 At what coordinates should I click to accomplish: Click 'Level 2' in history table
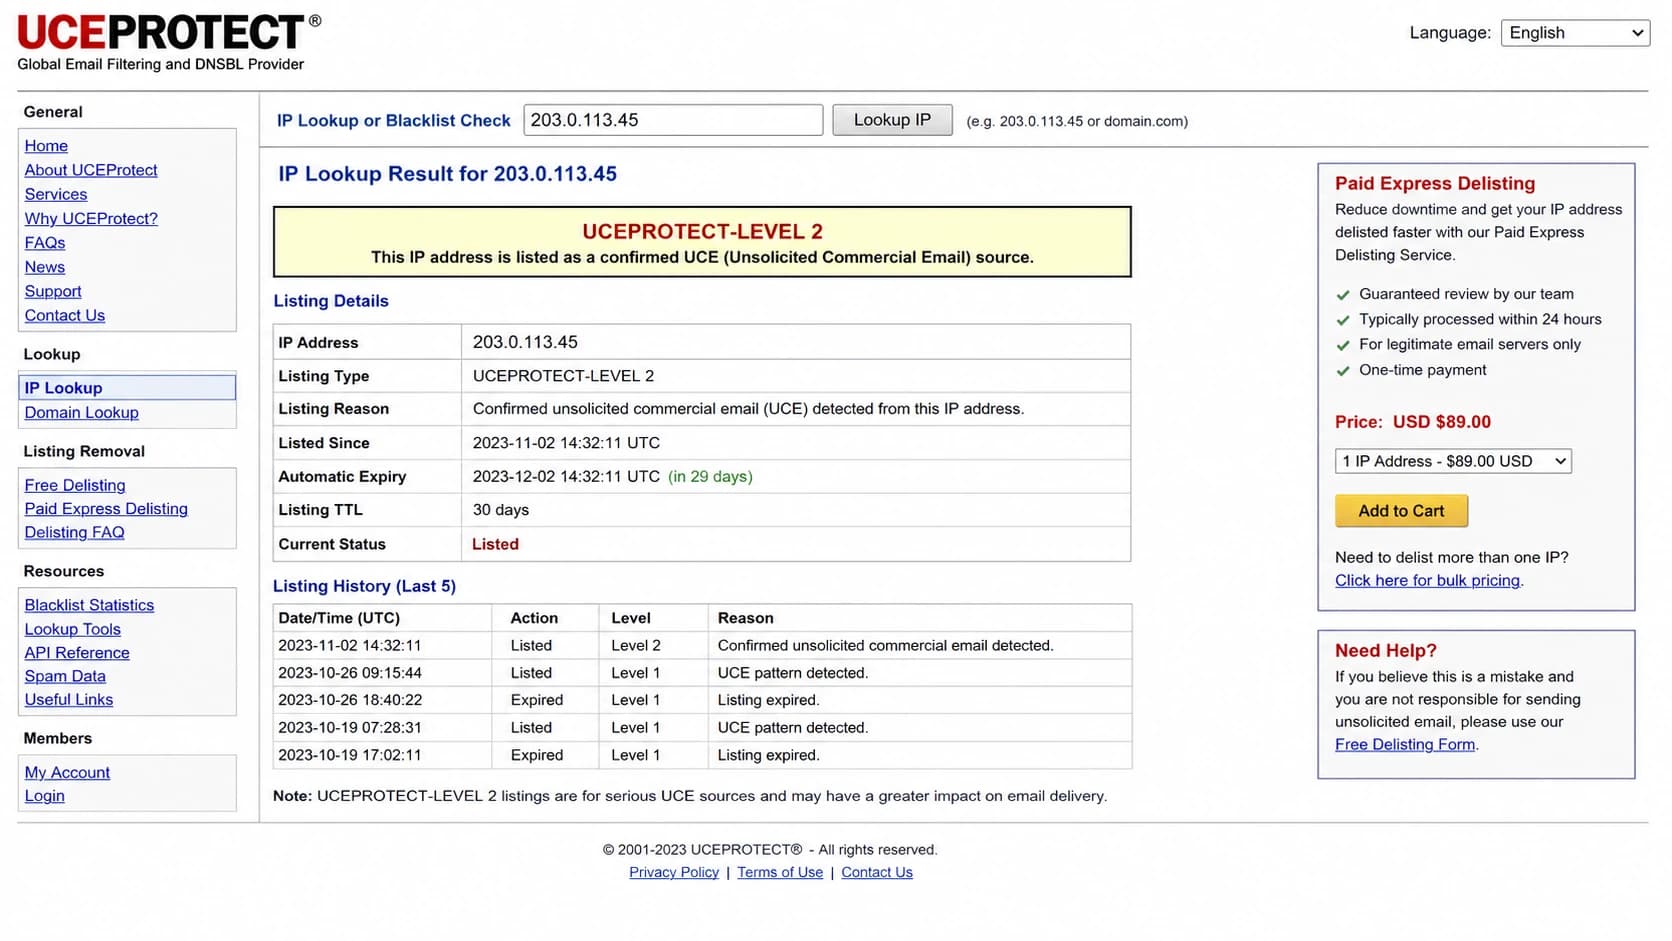click(x=636, y=646)
